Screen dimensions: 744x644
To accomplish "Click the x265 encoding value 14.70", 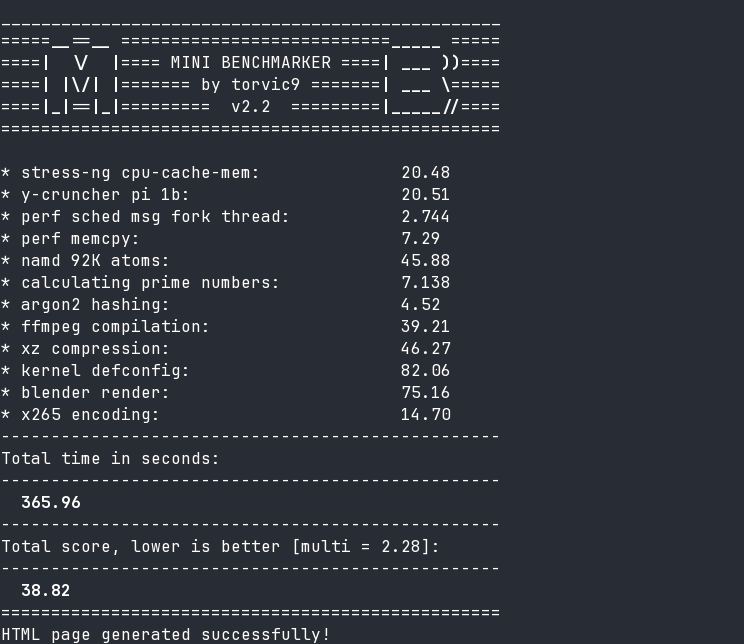I will (425, 415).
